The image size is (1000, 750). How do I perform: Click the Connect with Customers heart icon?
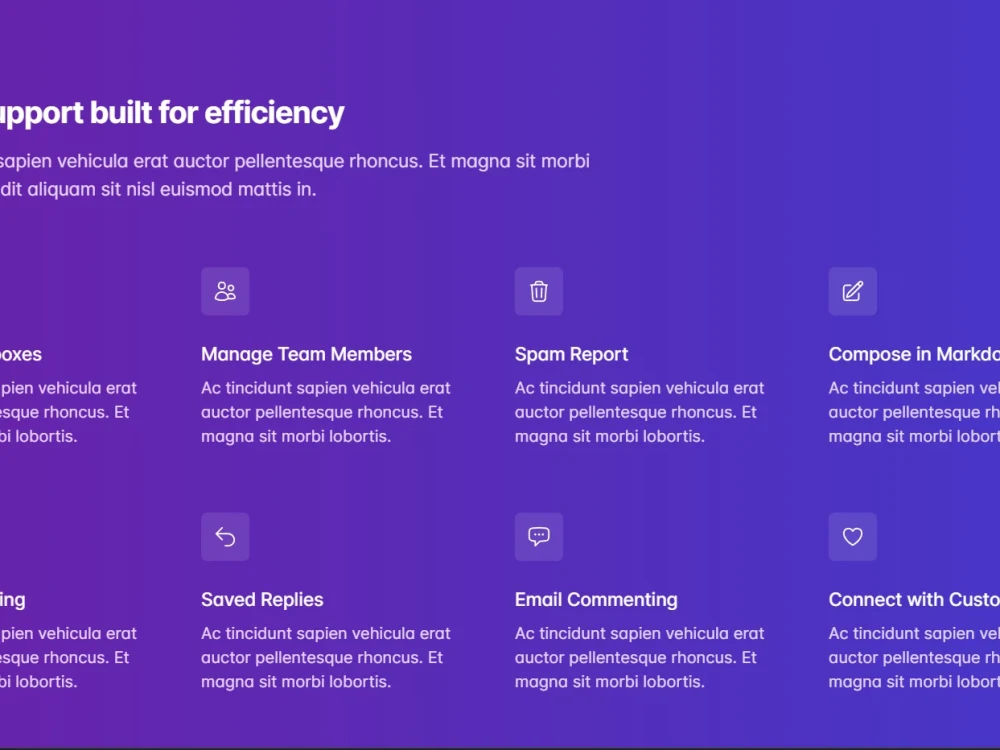tap(853, 537)
